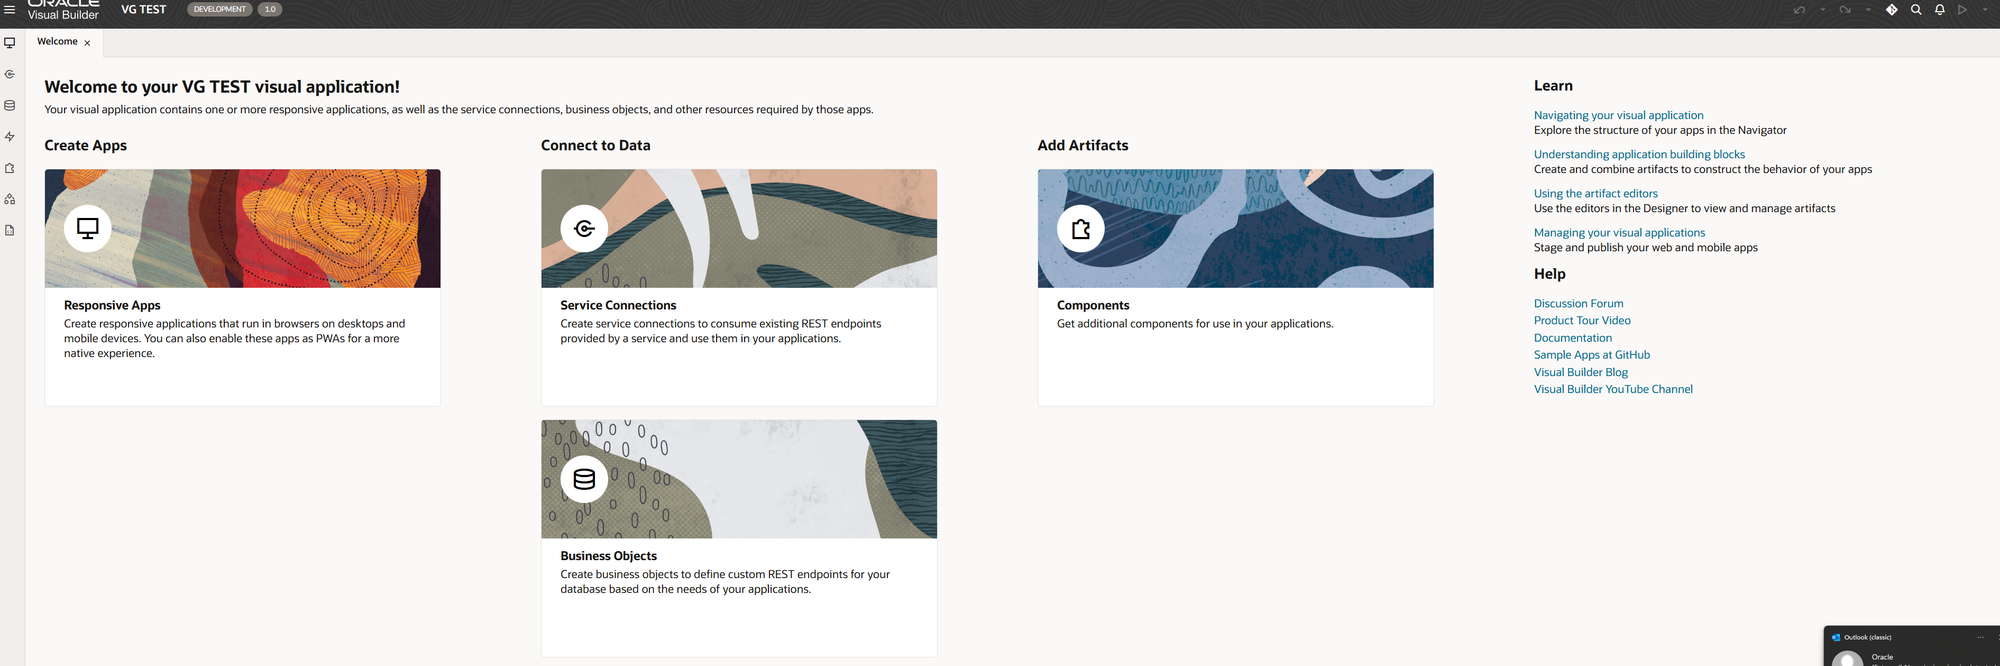
Task: Open the Product Tour Video link
Action: (1582, 321)
